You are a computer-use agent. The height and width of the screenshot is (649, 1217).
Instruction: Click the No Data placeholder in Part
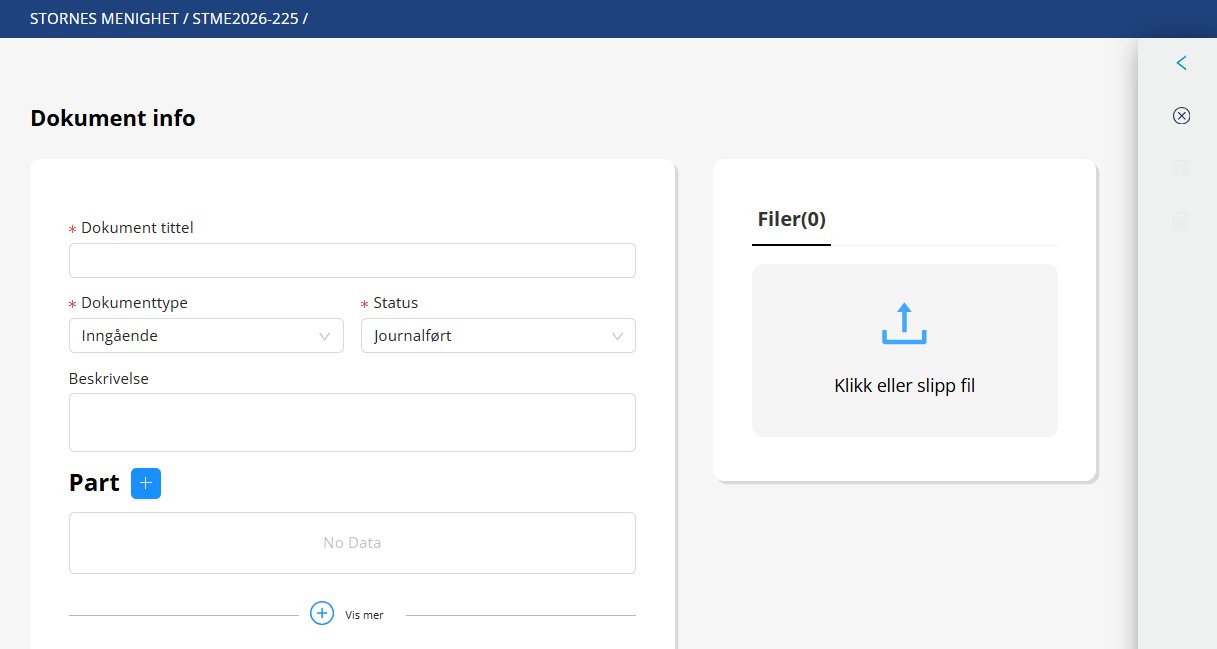(x=352, y=543)
